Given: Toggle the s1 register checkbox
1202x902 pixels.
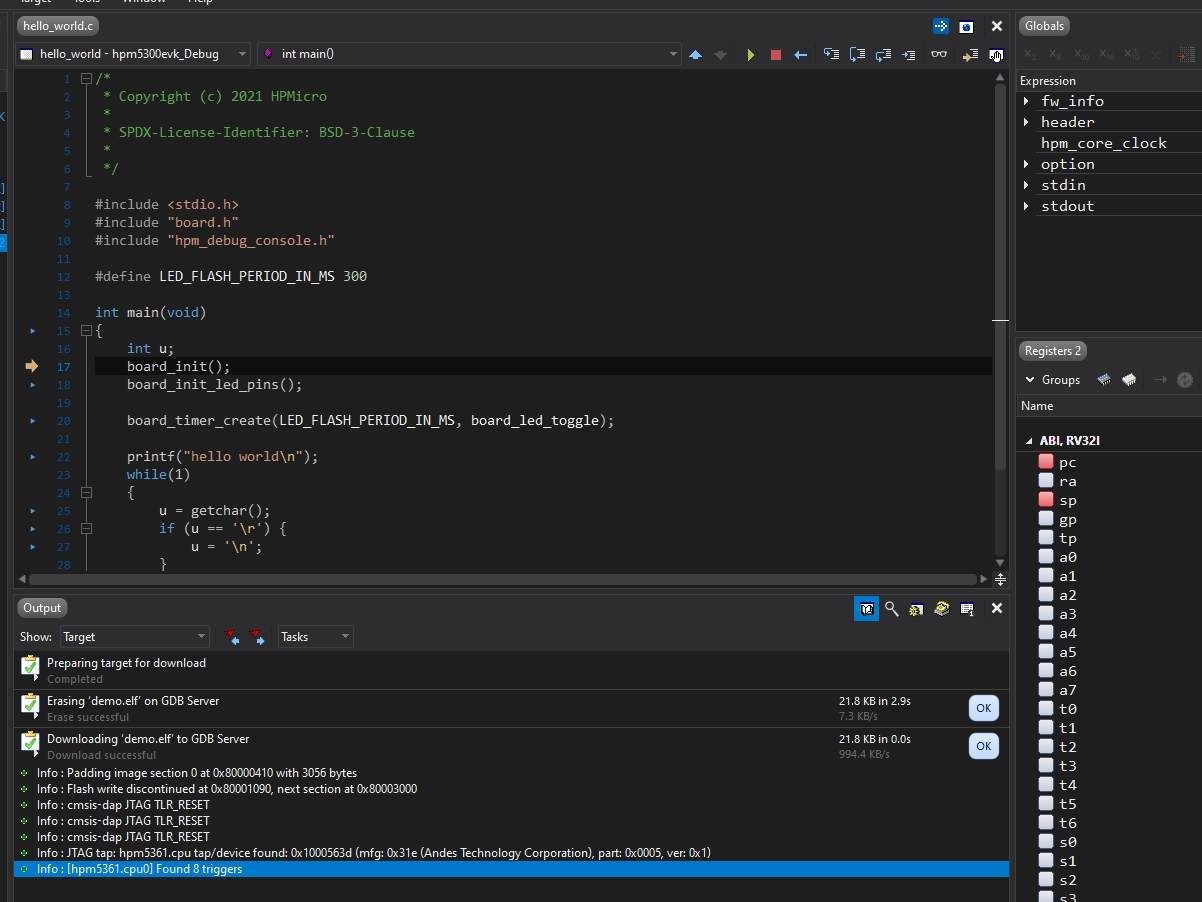Looking at the screenshot, I should click(x=1046, y=861).
